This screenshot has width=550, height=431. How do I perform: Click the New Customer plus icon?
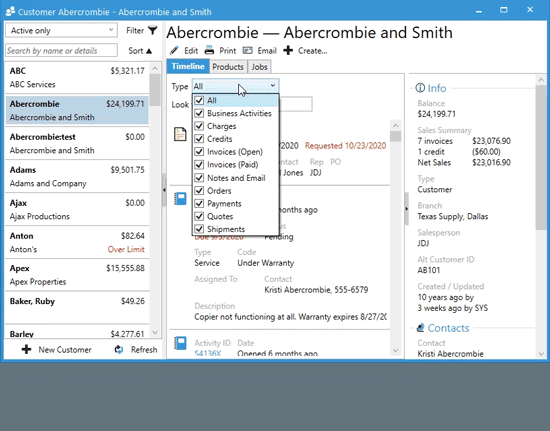[x=26, y=349]
